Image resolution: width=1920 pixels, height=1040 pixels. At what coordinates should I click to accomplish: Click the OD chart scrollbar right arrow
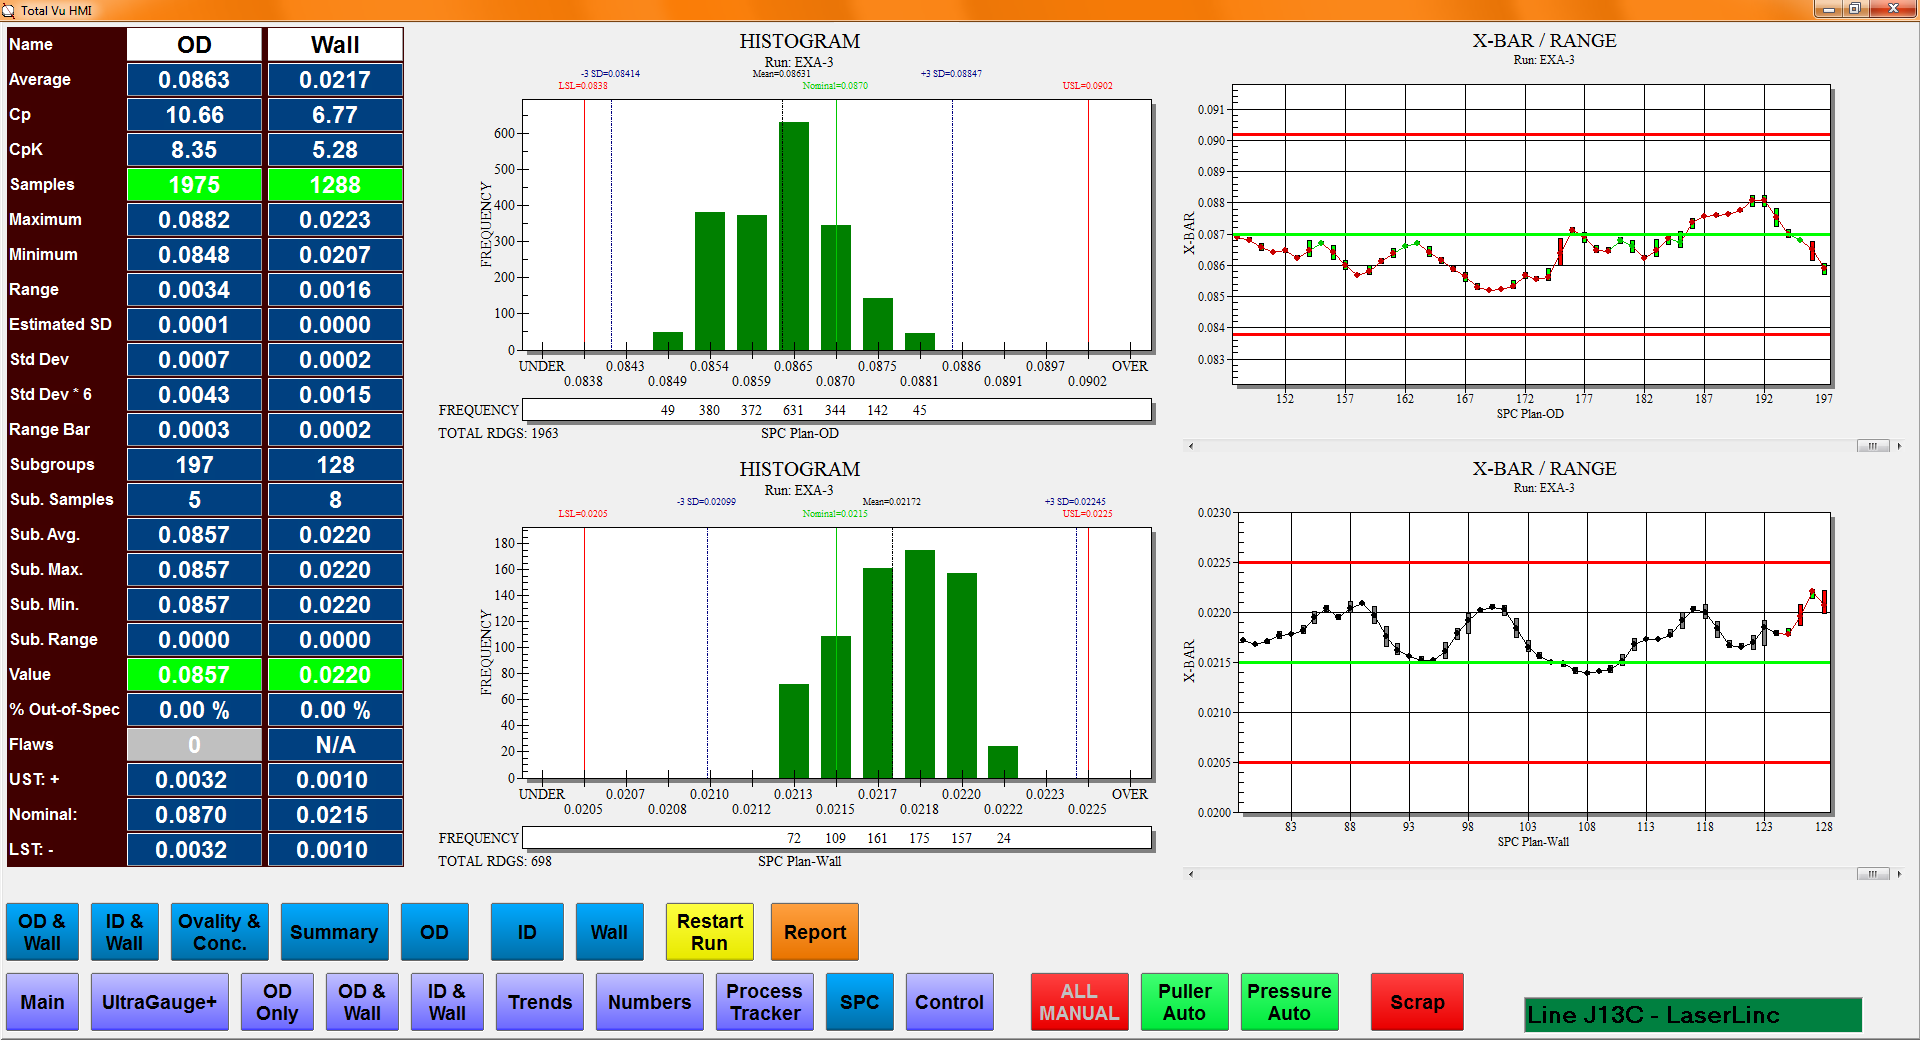click(x=1899, y=446)
